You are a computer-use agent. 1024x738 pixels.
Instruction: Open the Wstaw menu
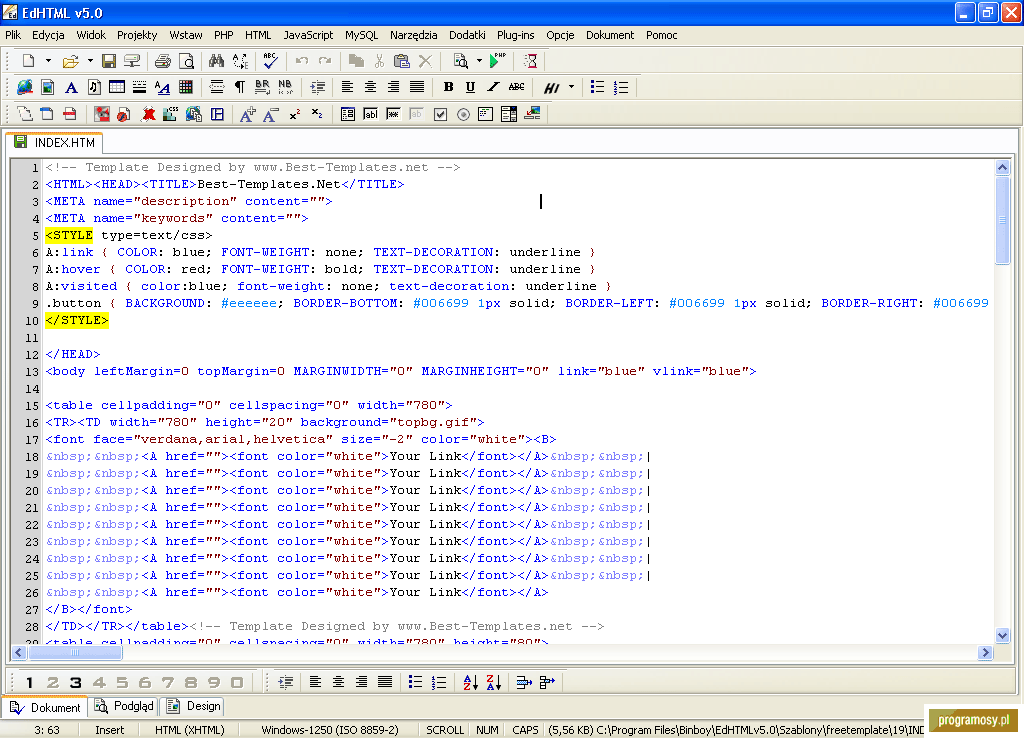click(x=186, y=35)
